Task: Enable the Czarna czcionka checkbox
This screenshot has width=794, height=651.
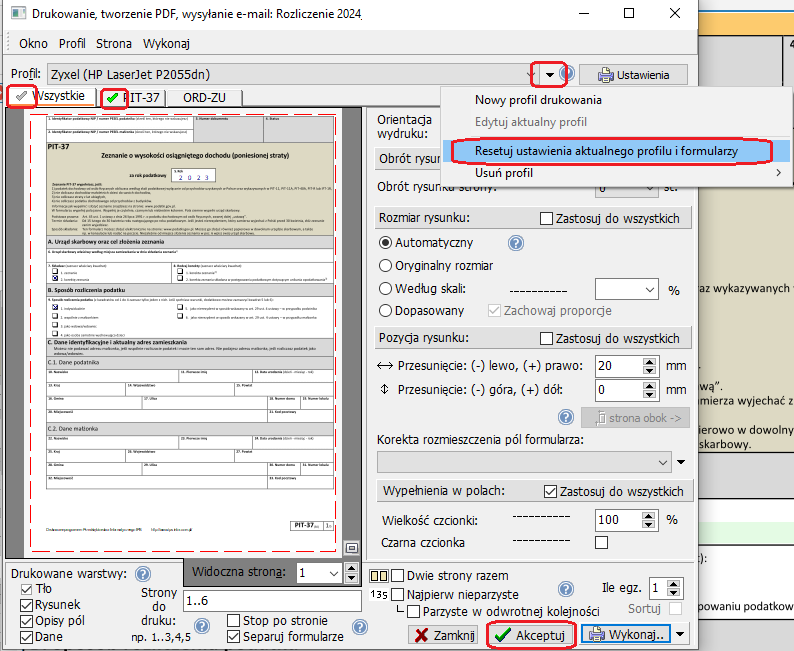Action: click(x=601, y=543)
